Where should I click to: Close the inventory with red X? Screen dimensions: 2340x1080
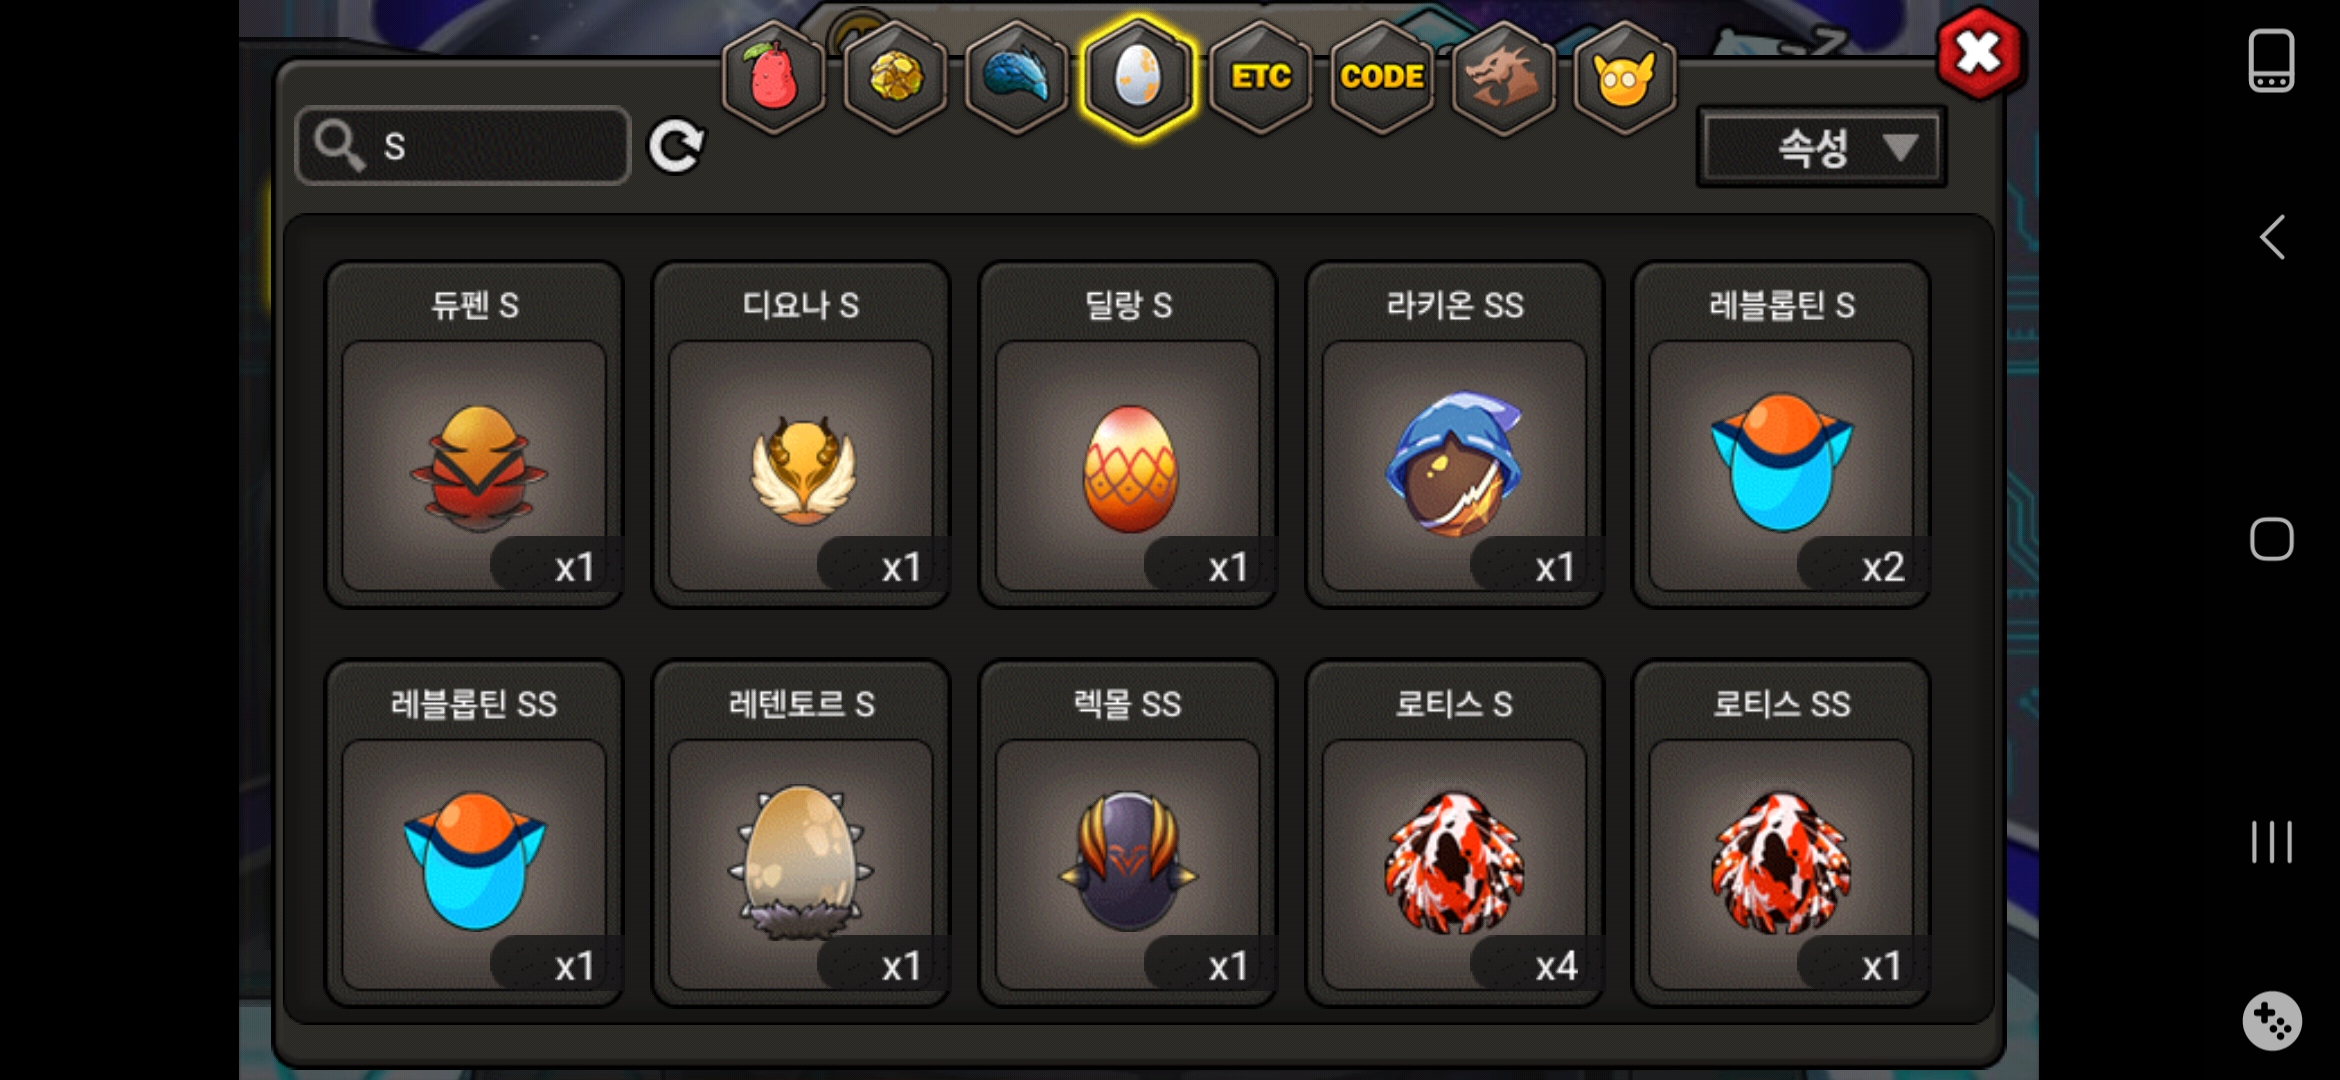(1979, 53)
